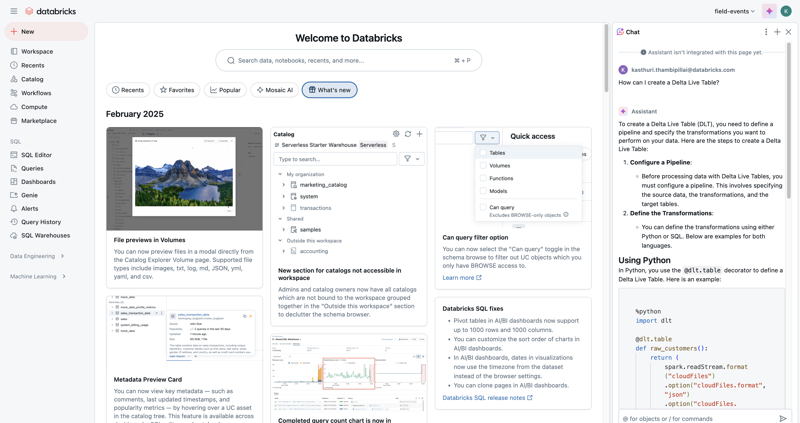Click the Info icon beside Excludes BROWSE-only objects
Image resolution: width=800 pixels, height=423 pixels.
pyautogui.click(x=566, y=215)
